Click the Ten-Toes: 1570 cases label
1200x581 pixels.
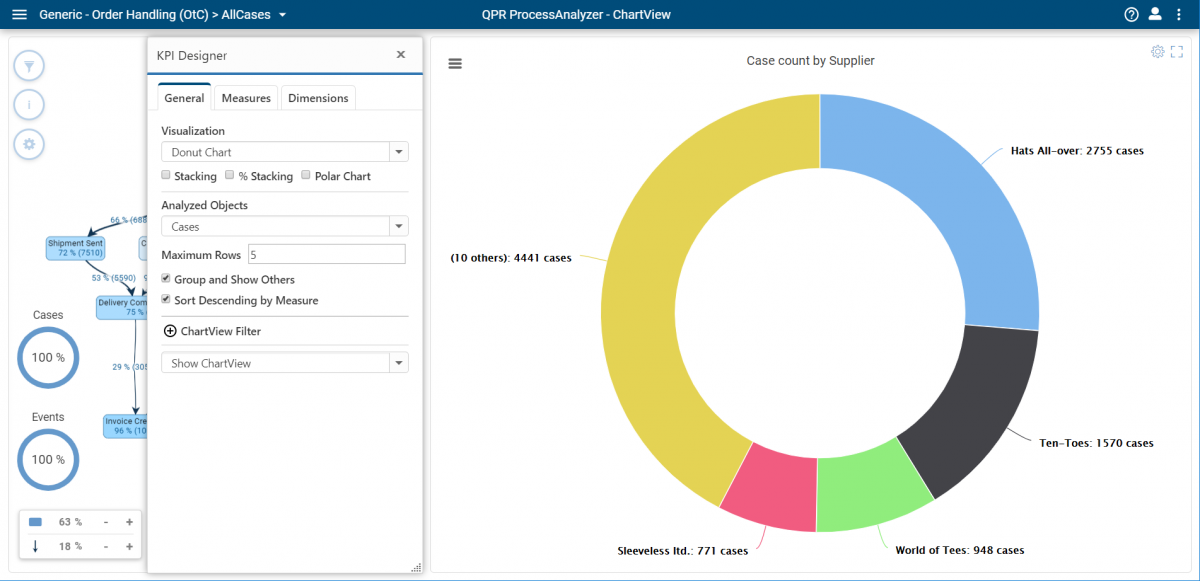1096,443
